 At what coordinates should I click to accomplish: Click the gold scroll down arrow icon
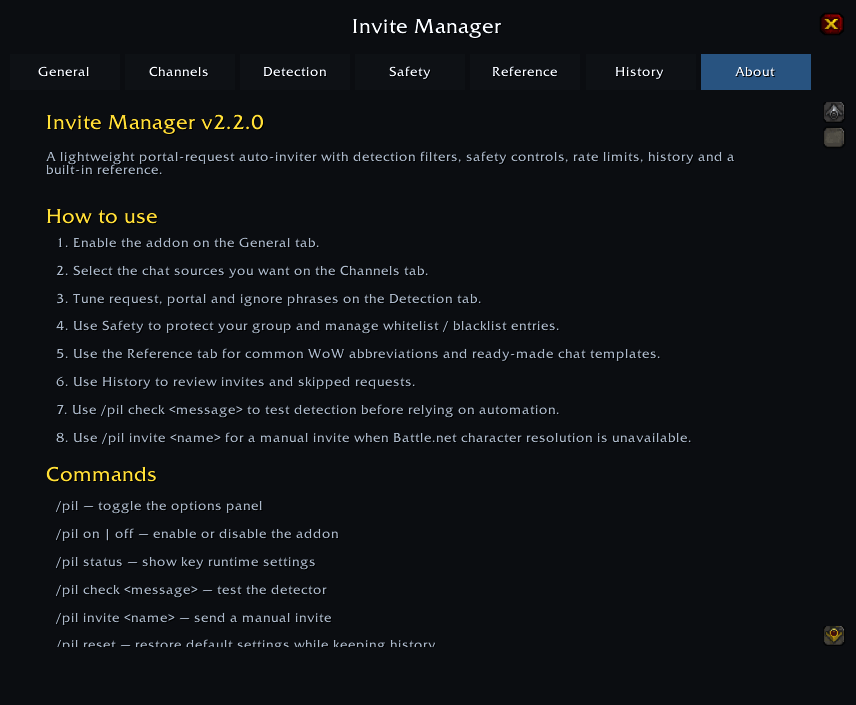(834, 635)
